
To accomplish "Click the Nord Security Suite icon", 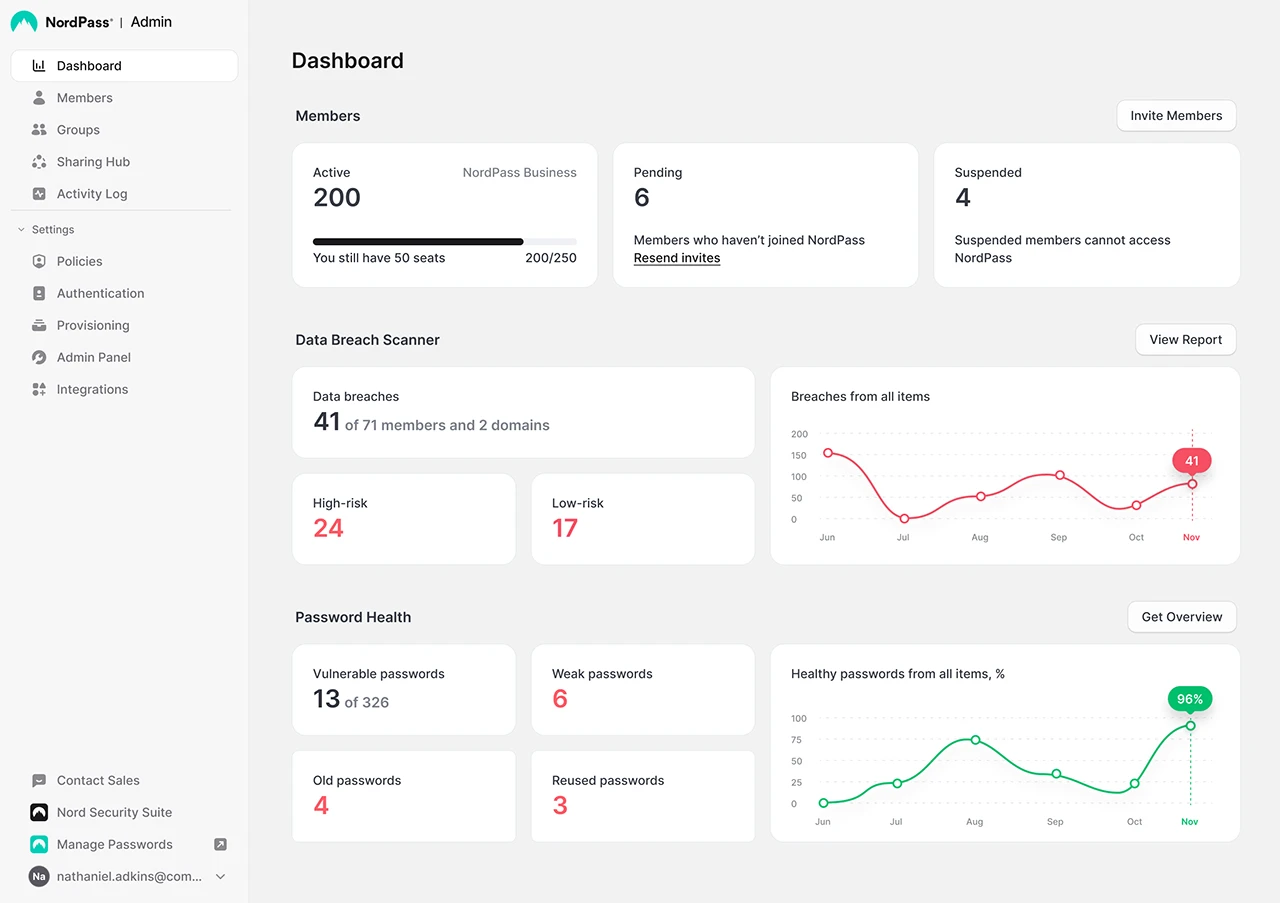I will pos(39,812).
